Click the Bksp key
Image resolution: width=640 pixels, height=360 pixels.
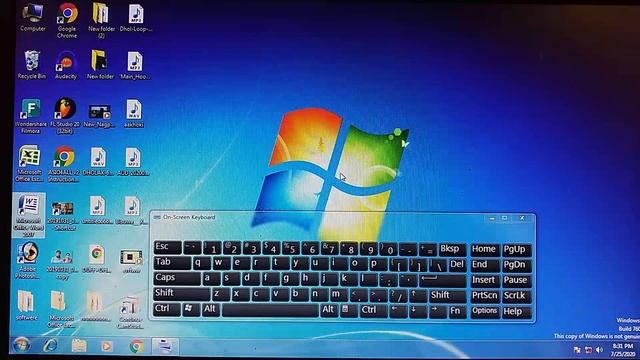(452, 249)
